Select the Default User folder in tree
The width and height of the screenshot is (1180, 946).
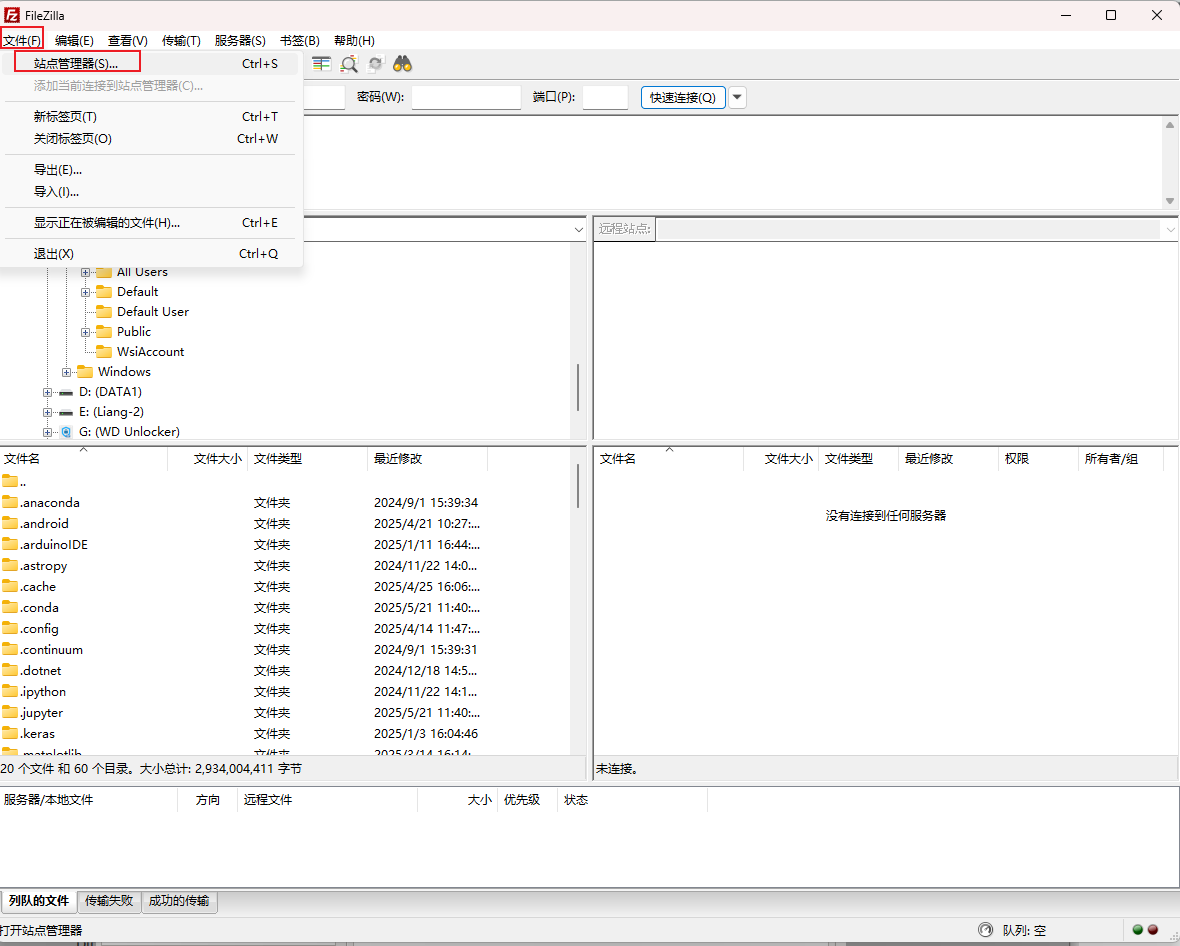153,312
